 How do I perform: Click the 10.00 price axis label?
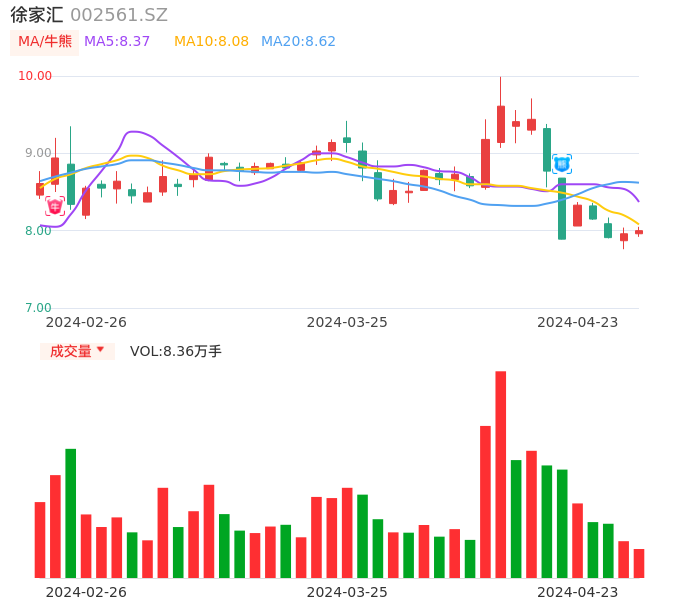36,76
